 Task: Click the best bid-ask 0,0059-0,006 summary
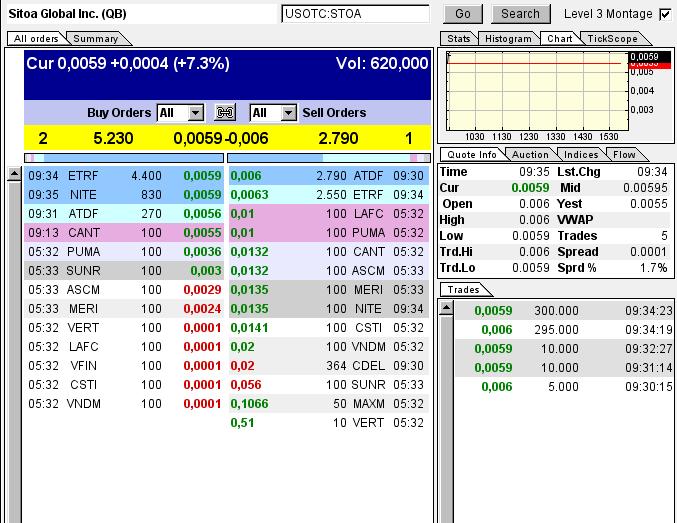point(221,139)
